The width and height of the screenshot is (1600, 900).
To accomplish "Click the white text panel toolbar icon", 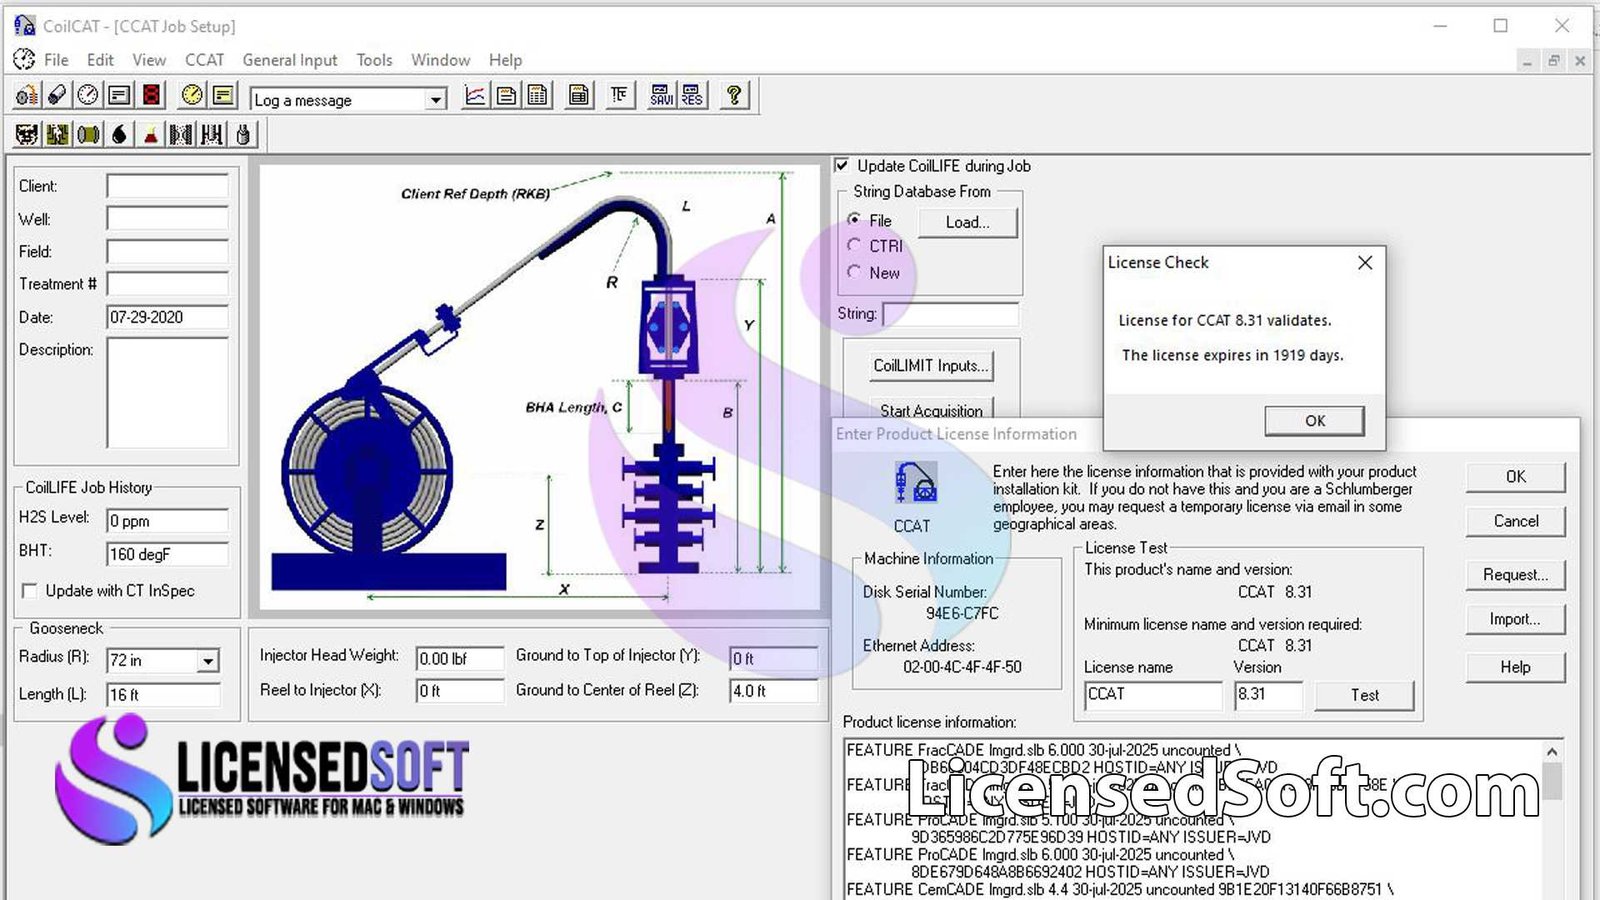I will (x=119, y=95).
